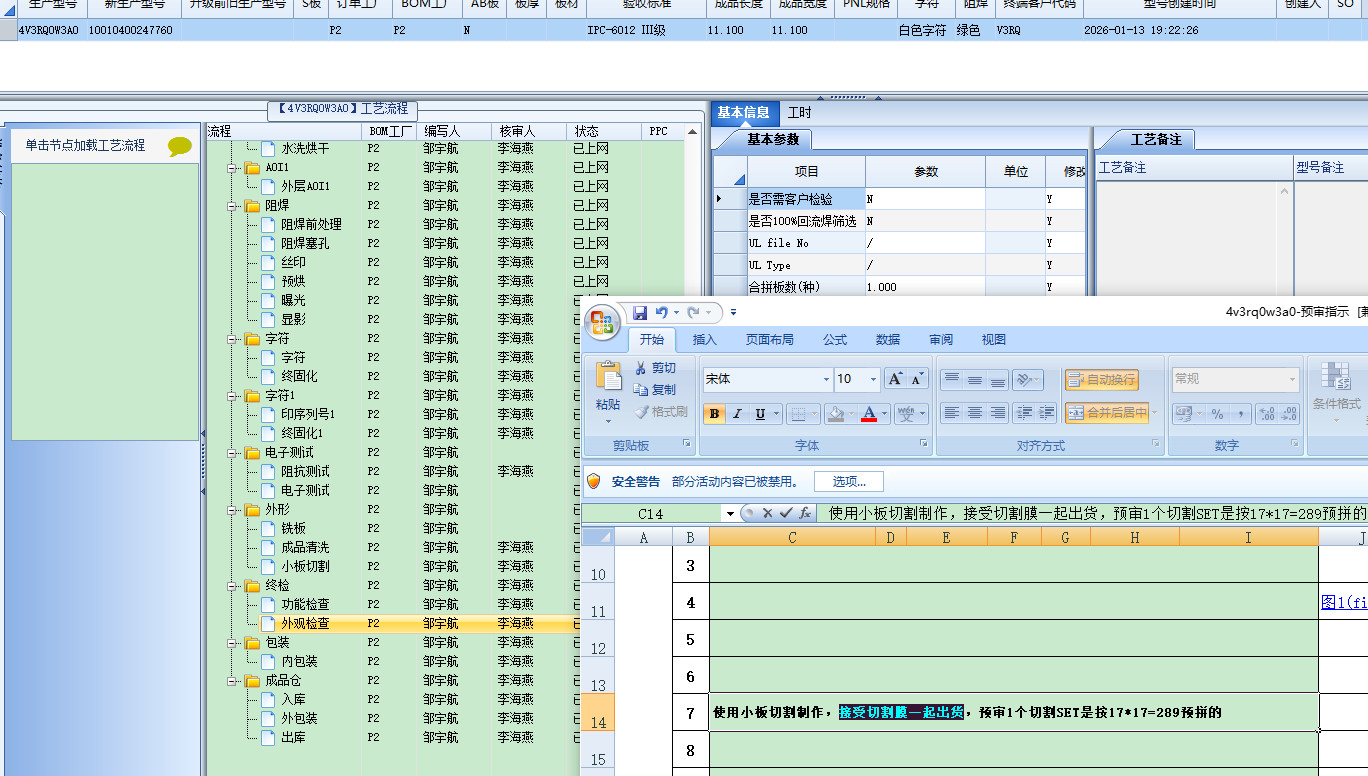Align cell text right
Screen dimensions: 1368x776
[x=997, y=413]
